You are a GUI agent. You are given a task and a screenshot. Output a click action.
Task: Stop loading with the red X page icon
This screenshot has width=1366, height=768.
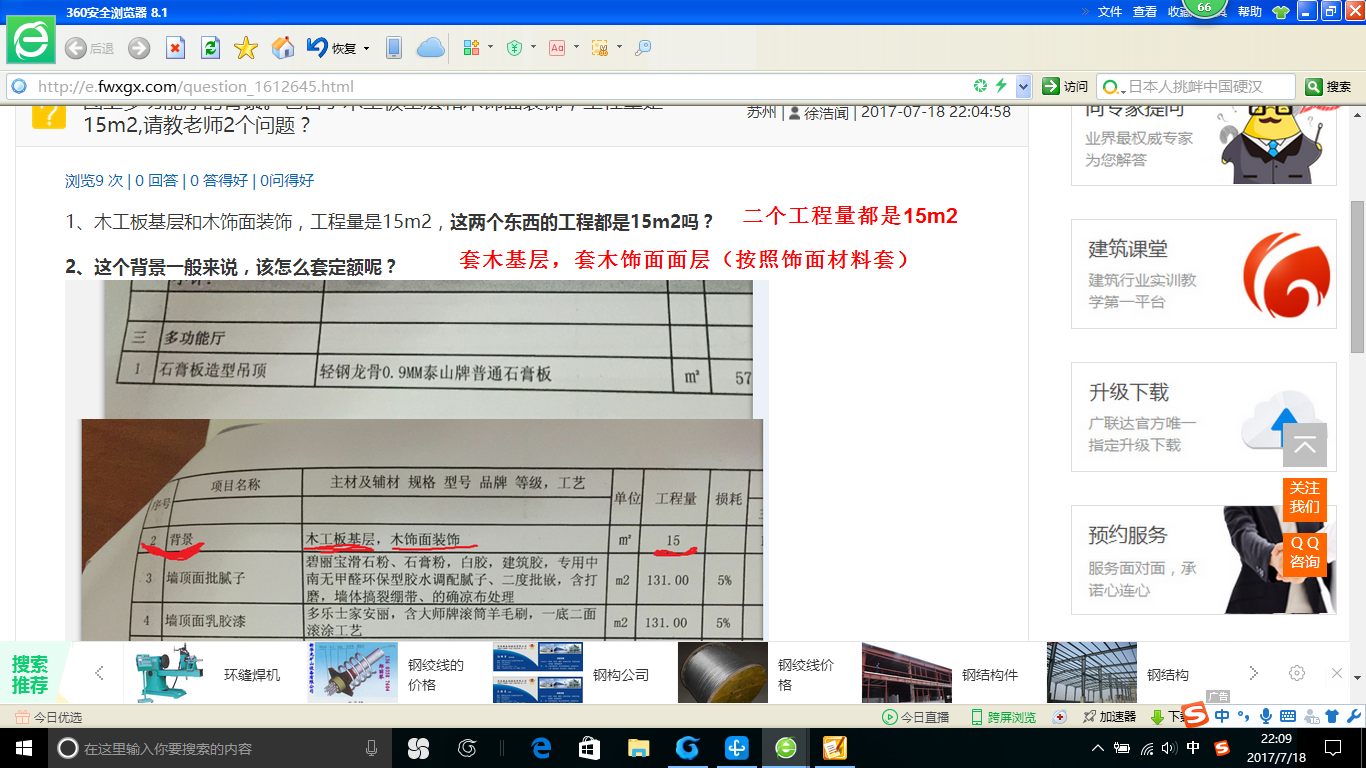pyautogui.click(x=175, y=48)
